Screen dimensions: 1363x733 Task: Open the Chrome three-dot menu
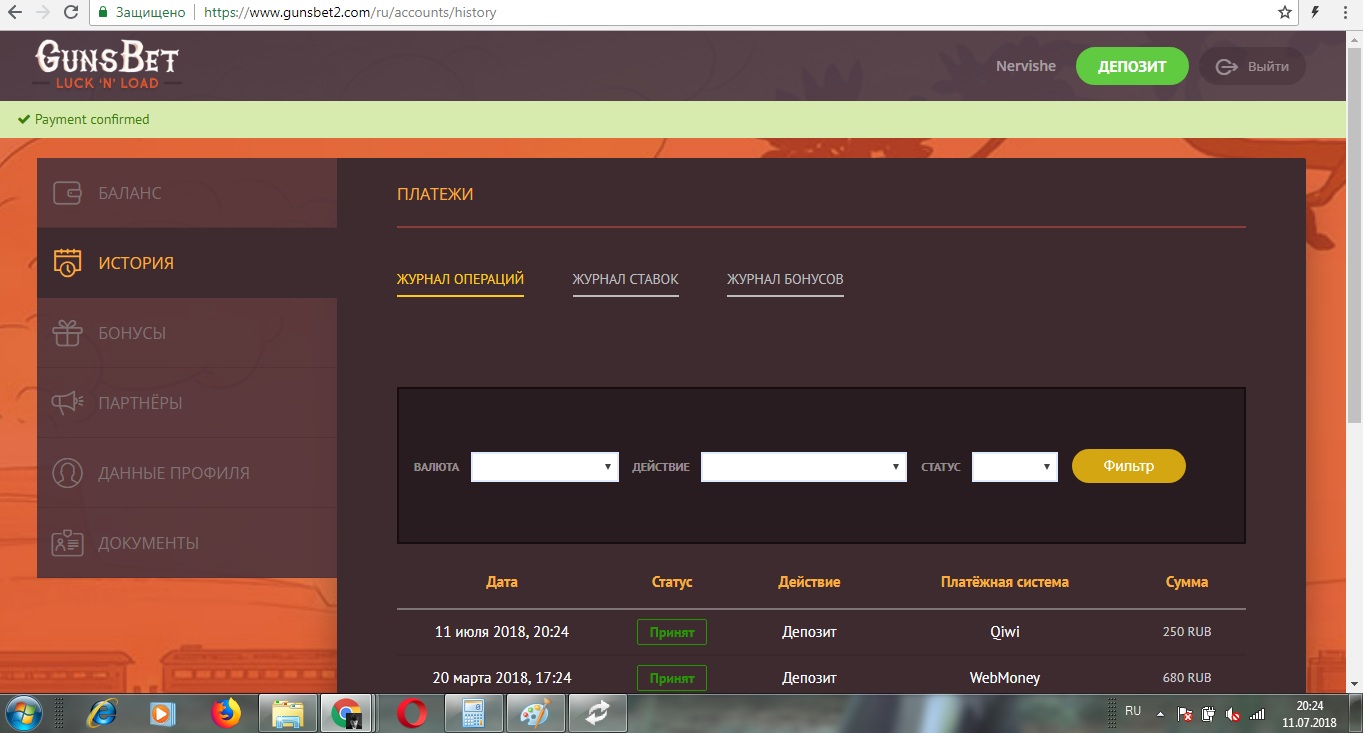tap(1346, 13)
